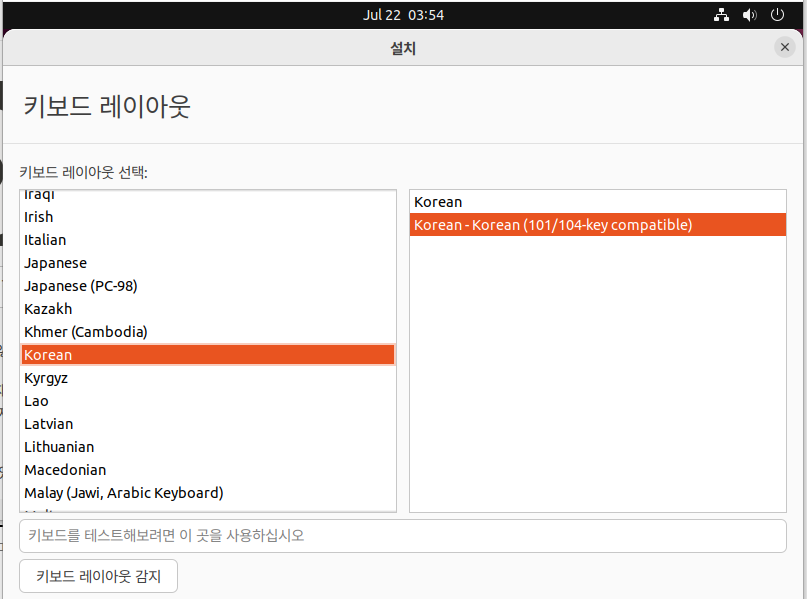
Task: Select the highlighted Korean layout row
Action: [x=208, y=355]
